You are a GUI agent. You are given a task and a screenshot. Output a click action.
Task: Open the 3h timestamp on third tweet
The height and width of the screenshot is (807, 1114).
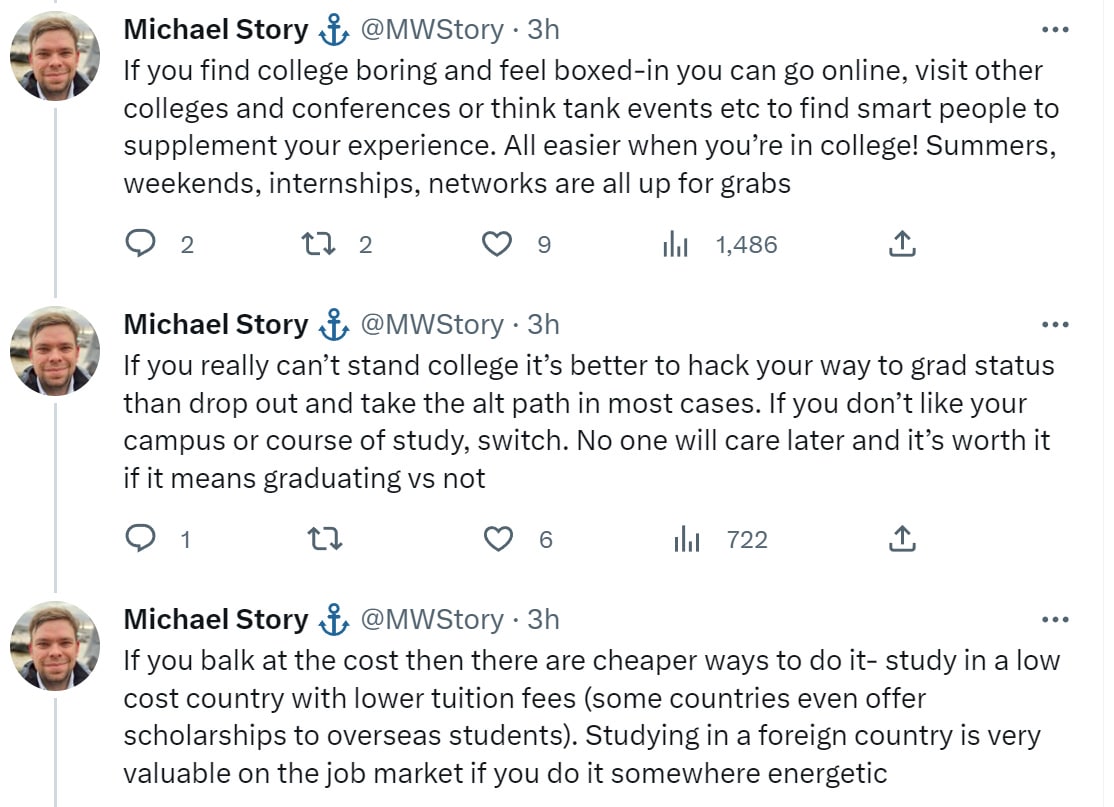coord(543,620)
